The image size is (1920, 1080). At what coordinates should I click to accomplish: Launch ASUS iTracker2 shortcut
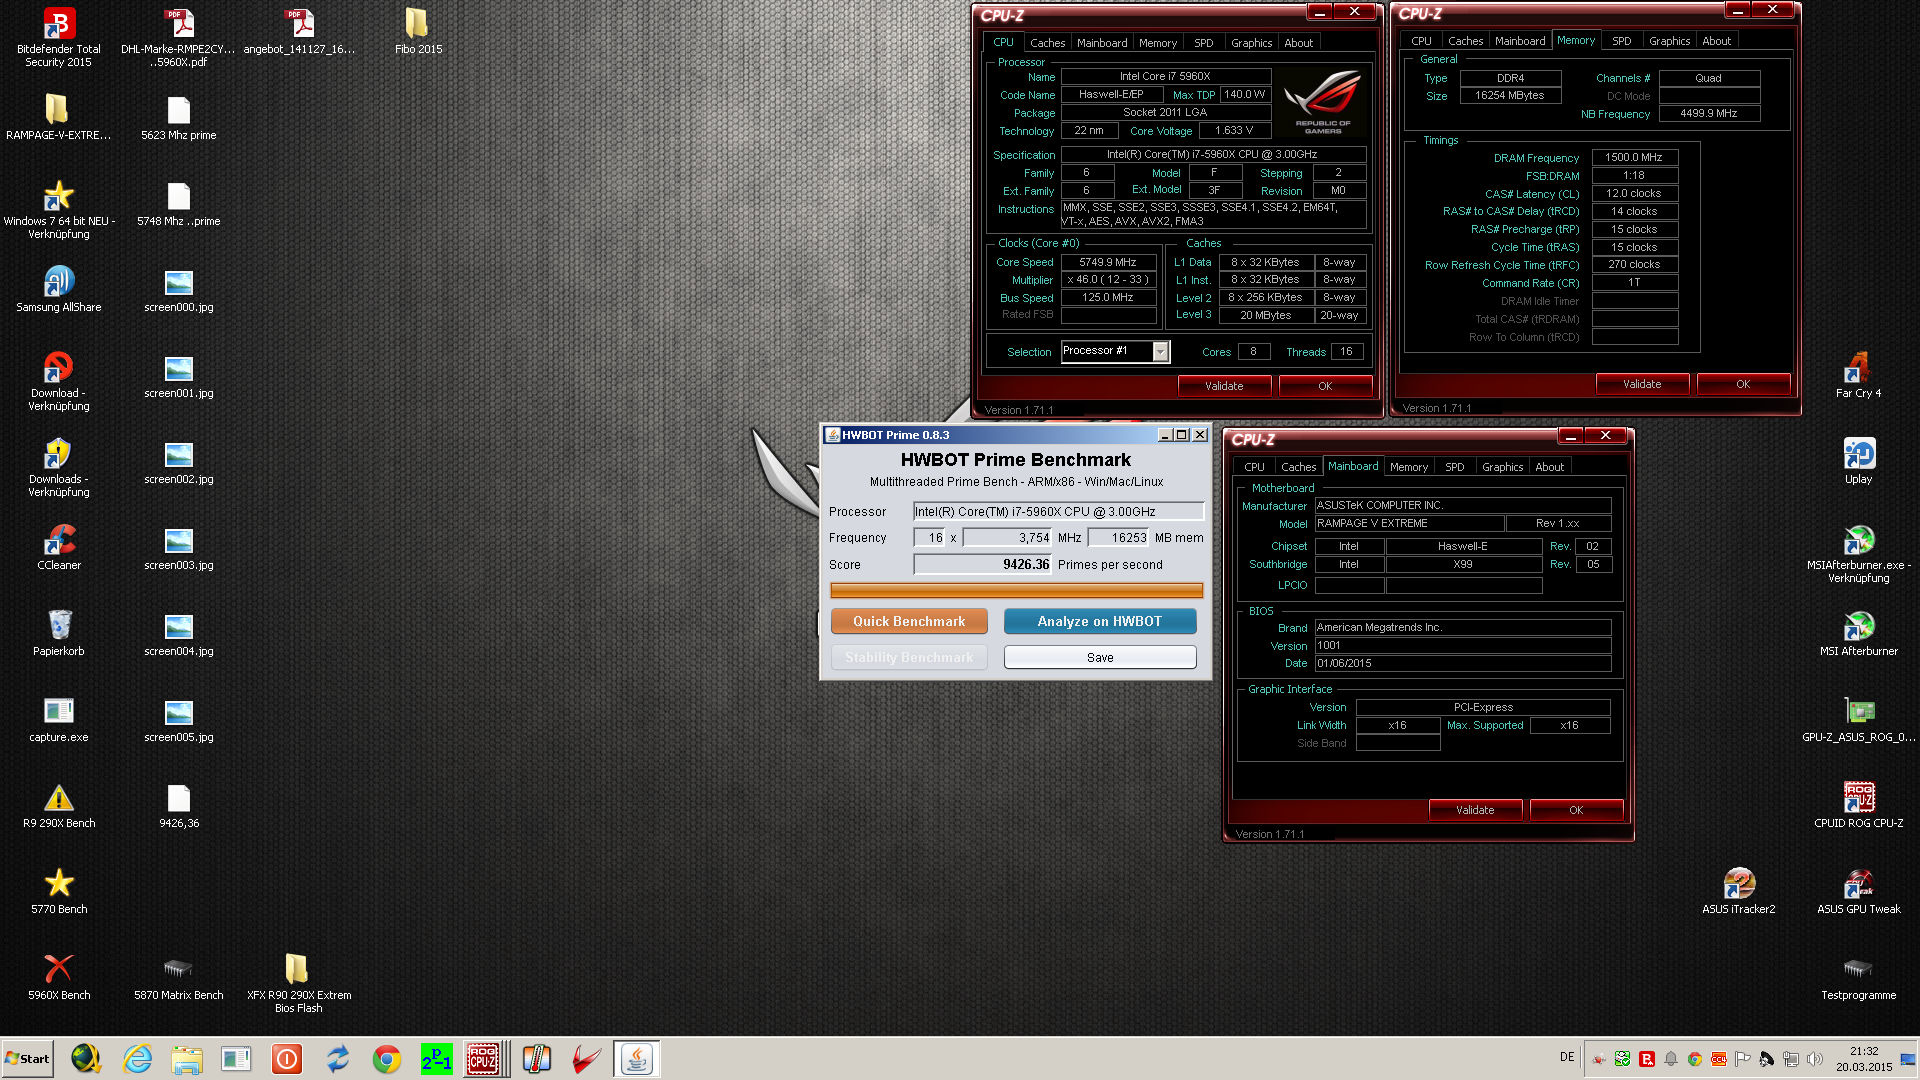pyautogui.click(x=1739, y=891)
